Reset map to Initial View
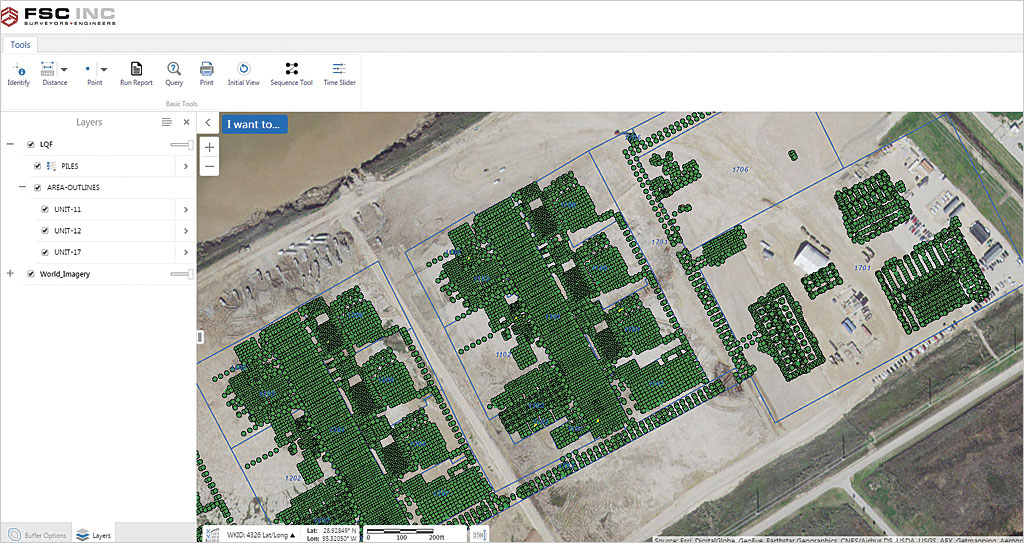1024x543 pixels. pos(243,69)
